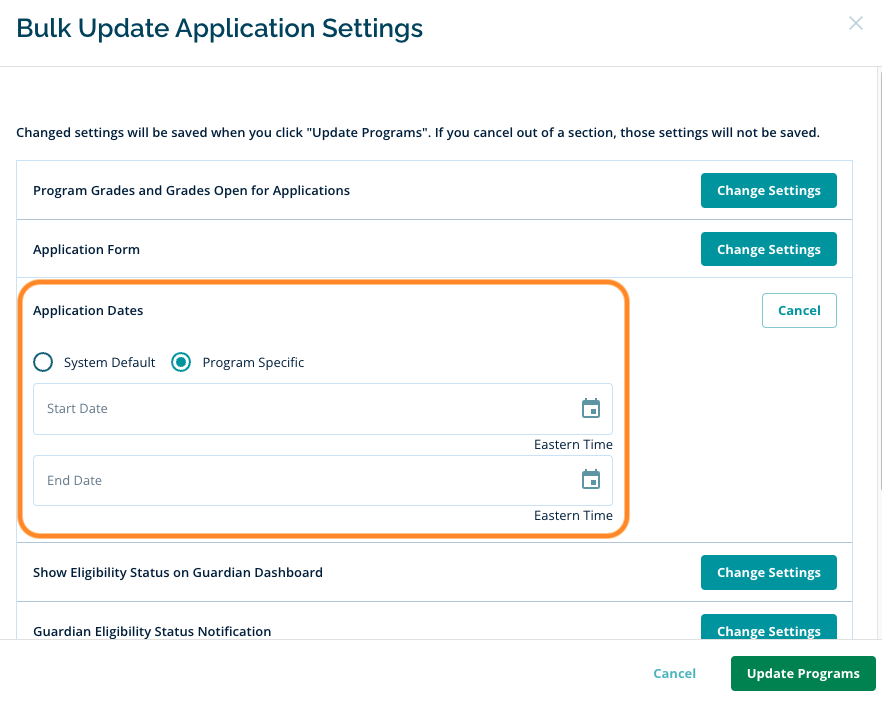Image resolution: width=882 pixels, height=703 pixels.
Task: Select the Program Grades and Grades Open label
Action: tap(191, 190)
